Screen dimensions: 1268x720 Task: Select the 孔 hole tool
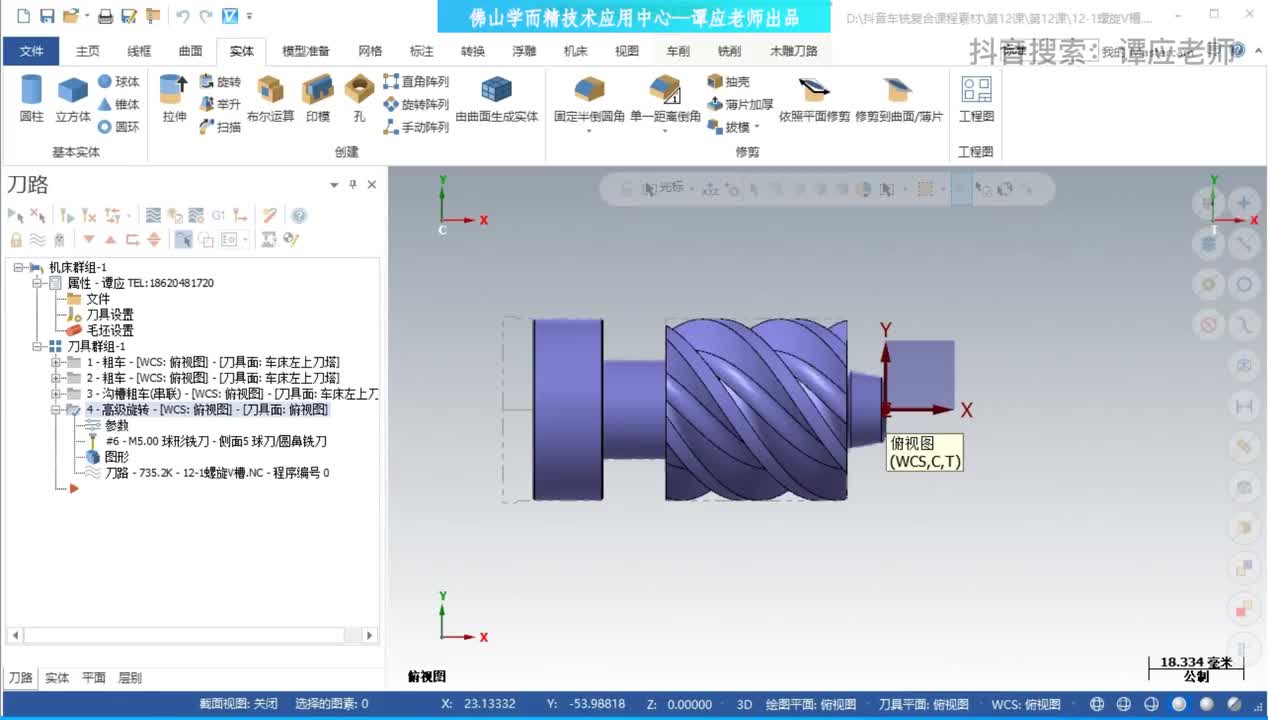(x=359, y=99)
